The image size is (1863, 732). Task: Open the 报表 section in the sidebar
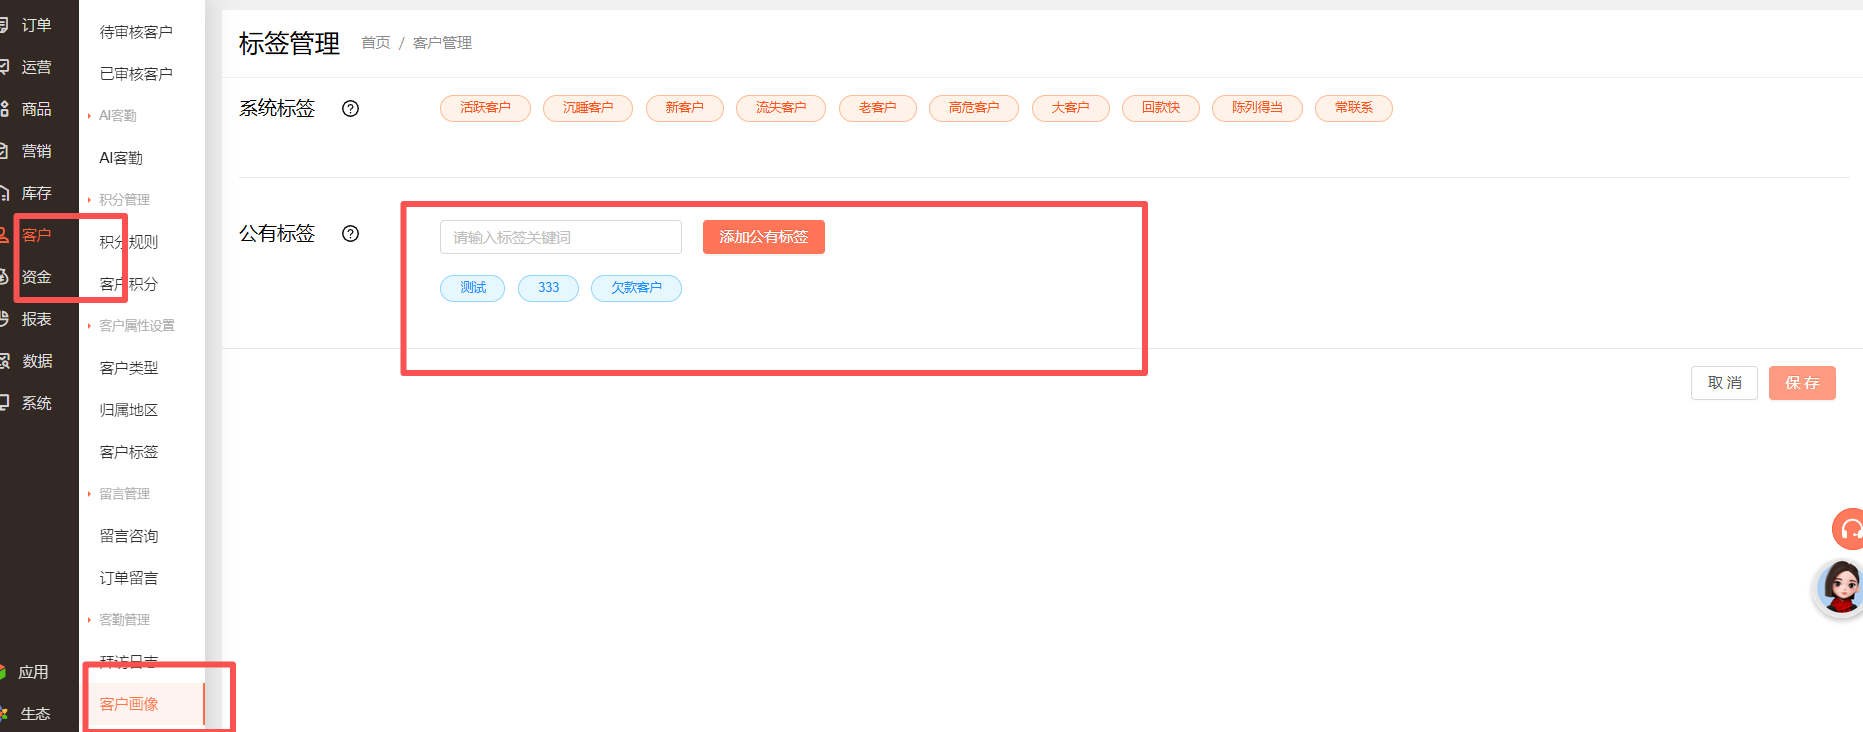click(36, 319)
